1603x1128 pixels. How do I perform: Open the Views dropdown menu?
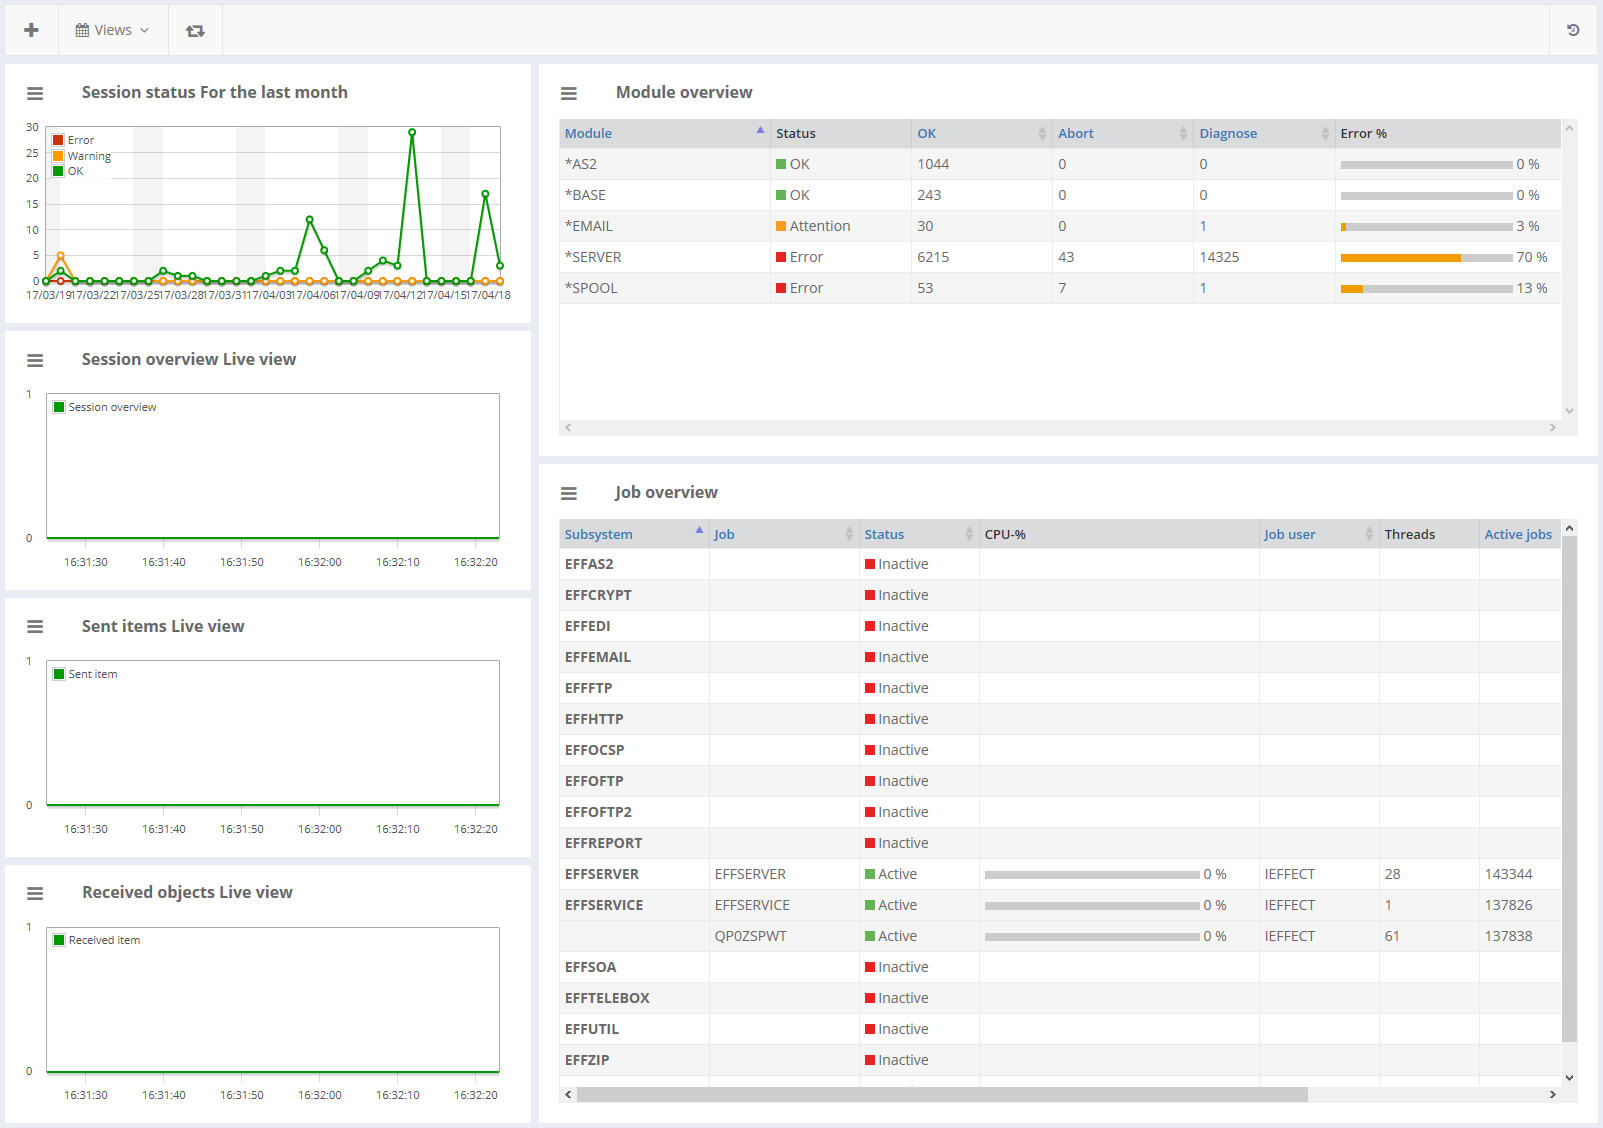tap(112, 30)
